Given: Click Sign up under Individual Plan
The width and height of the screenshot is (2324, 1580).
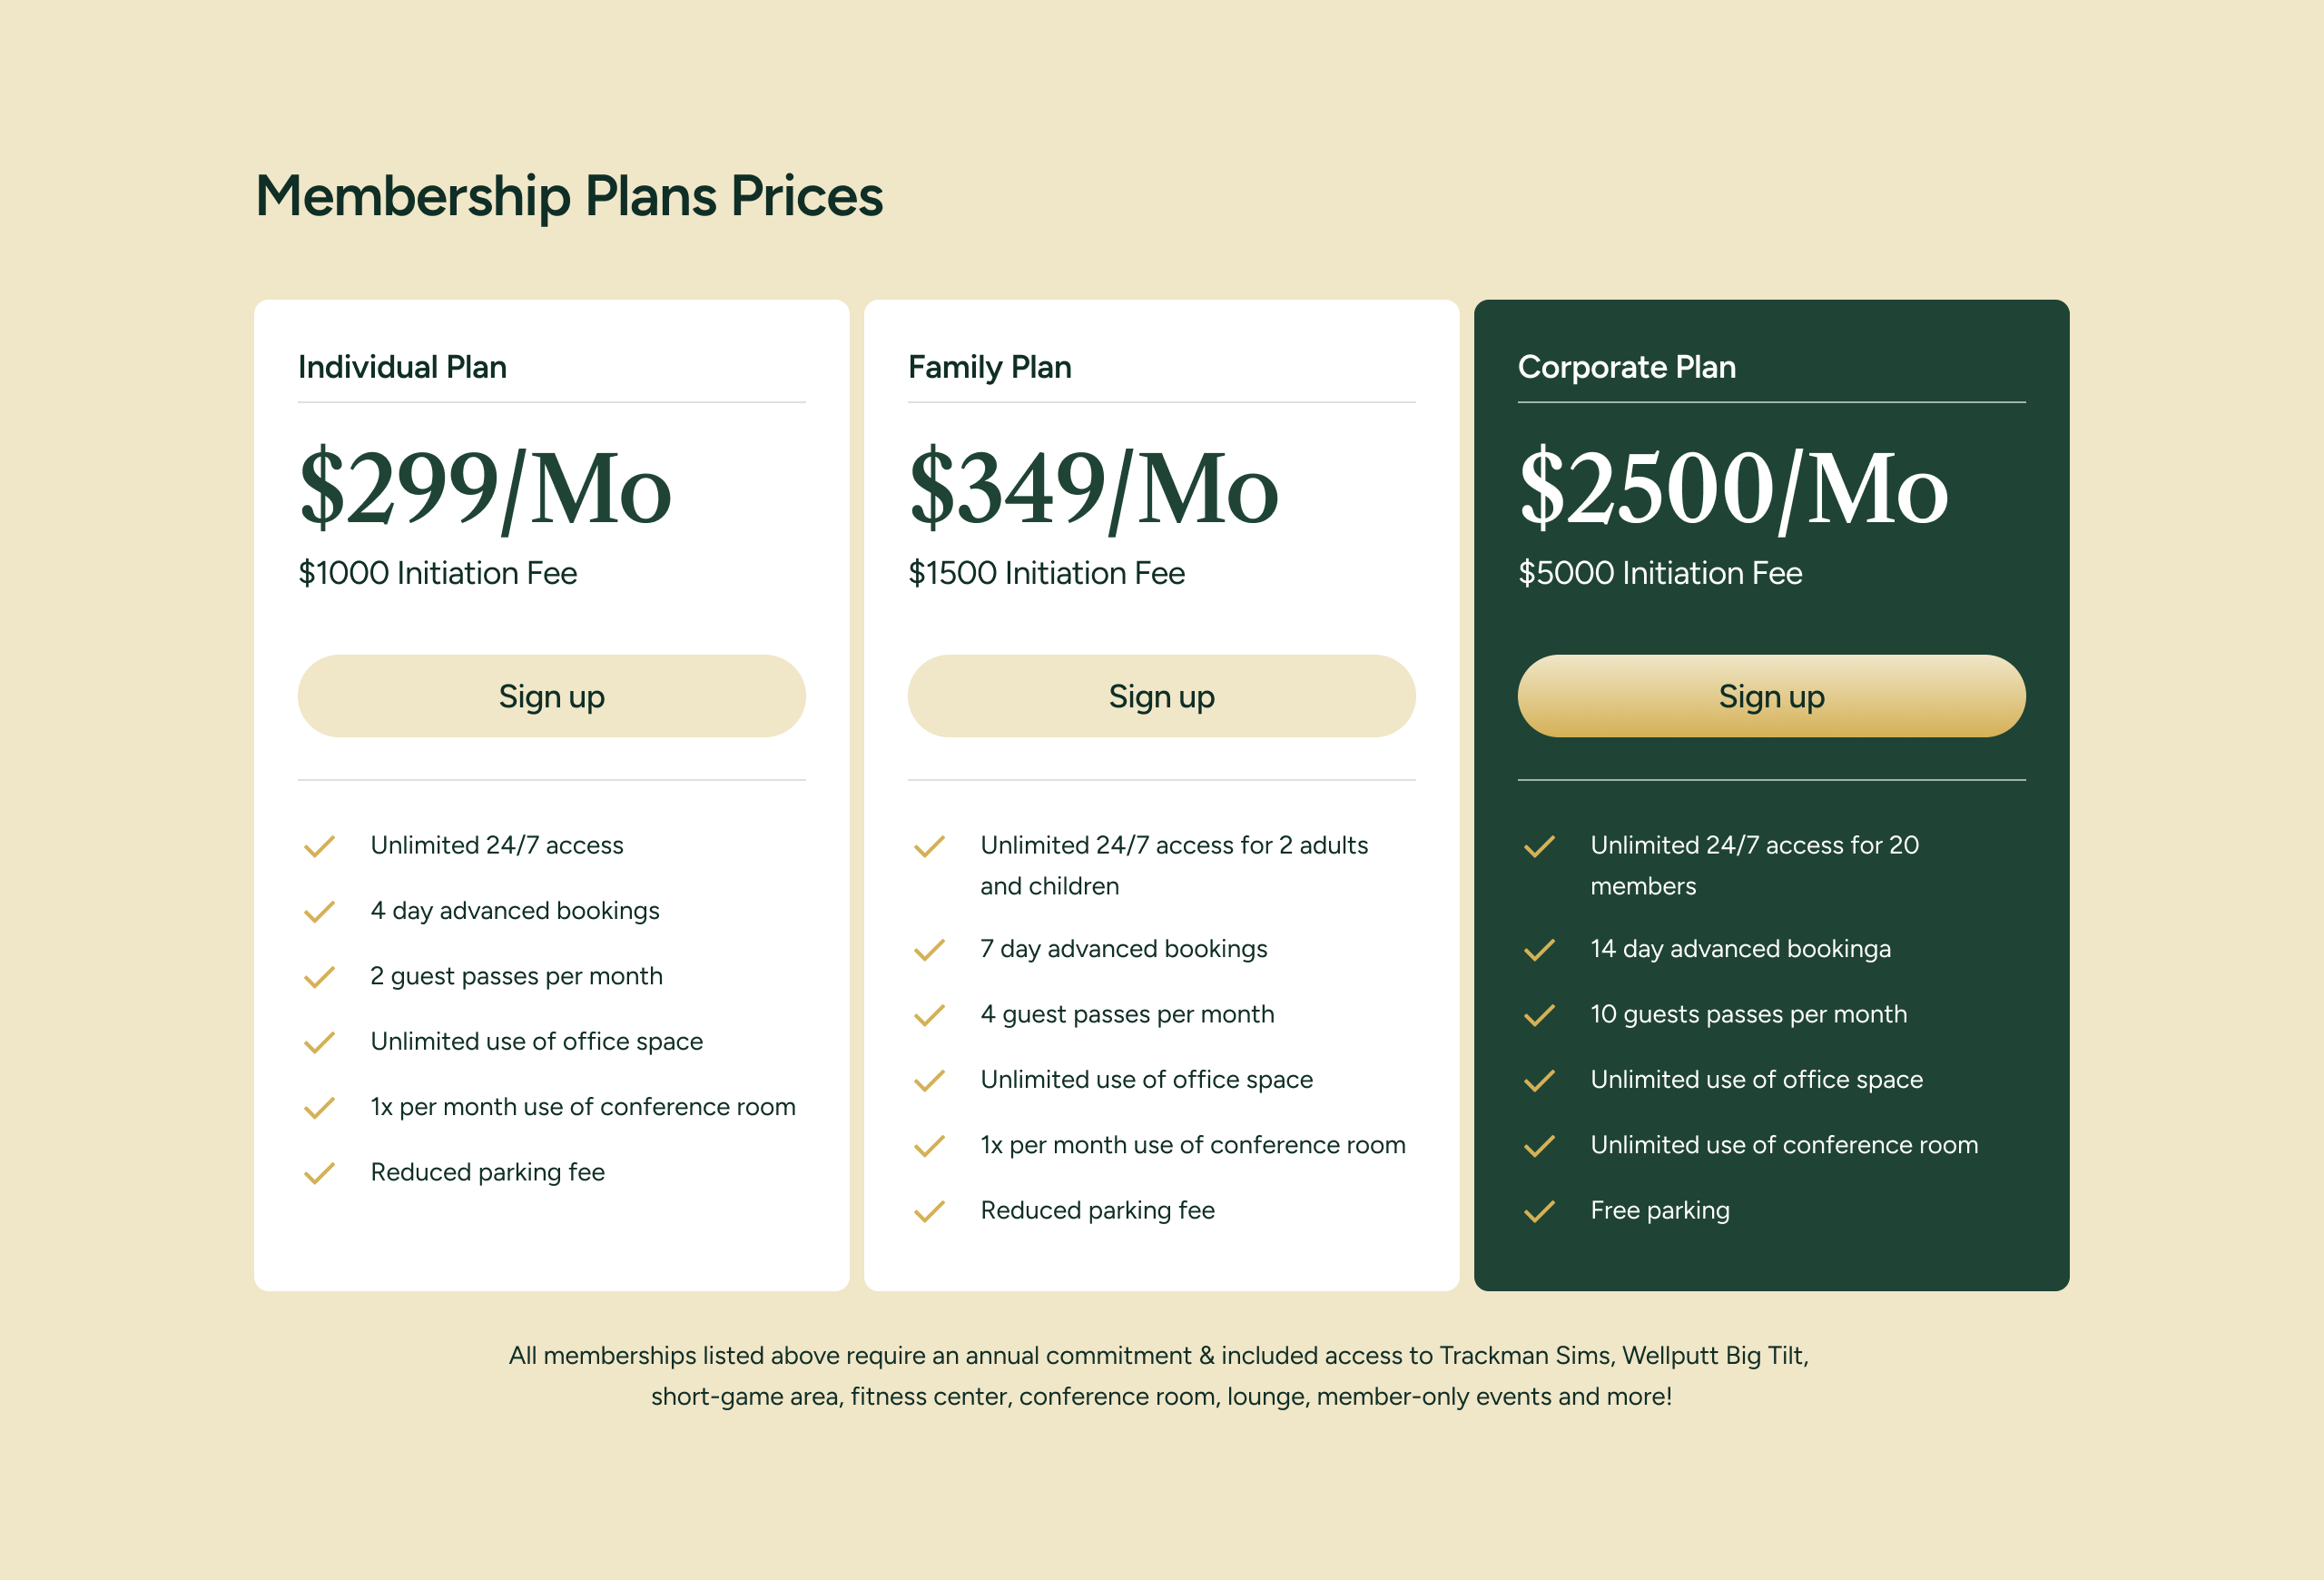Looking at the screenshot, I should (x=551, y=696).
